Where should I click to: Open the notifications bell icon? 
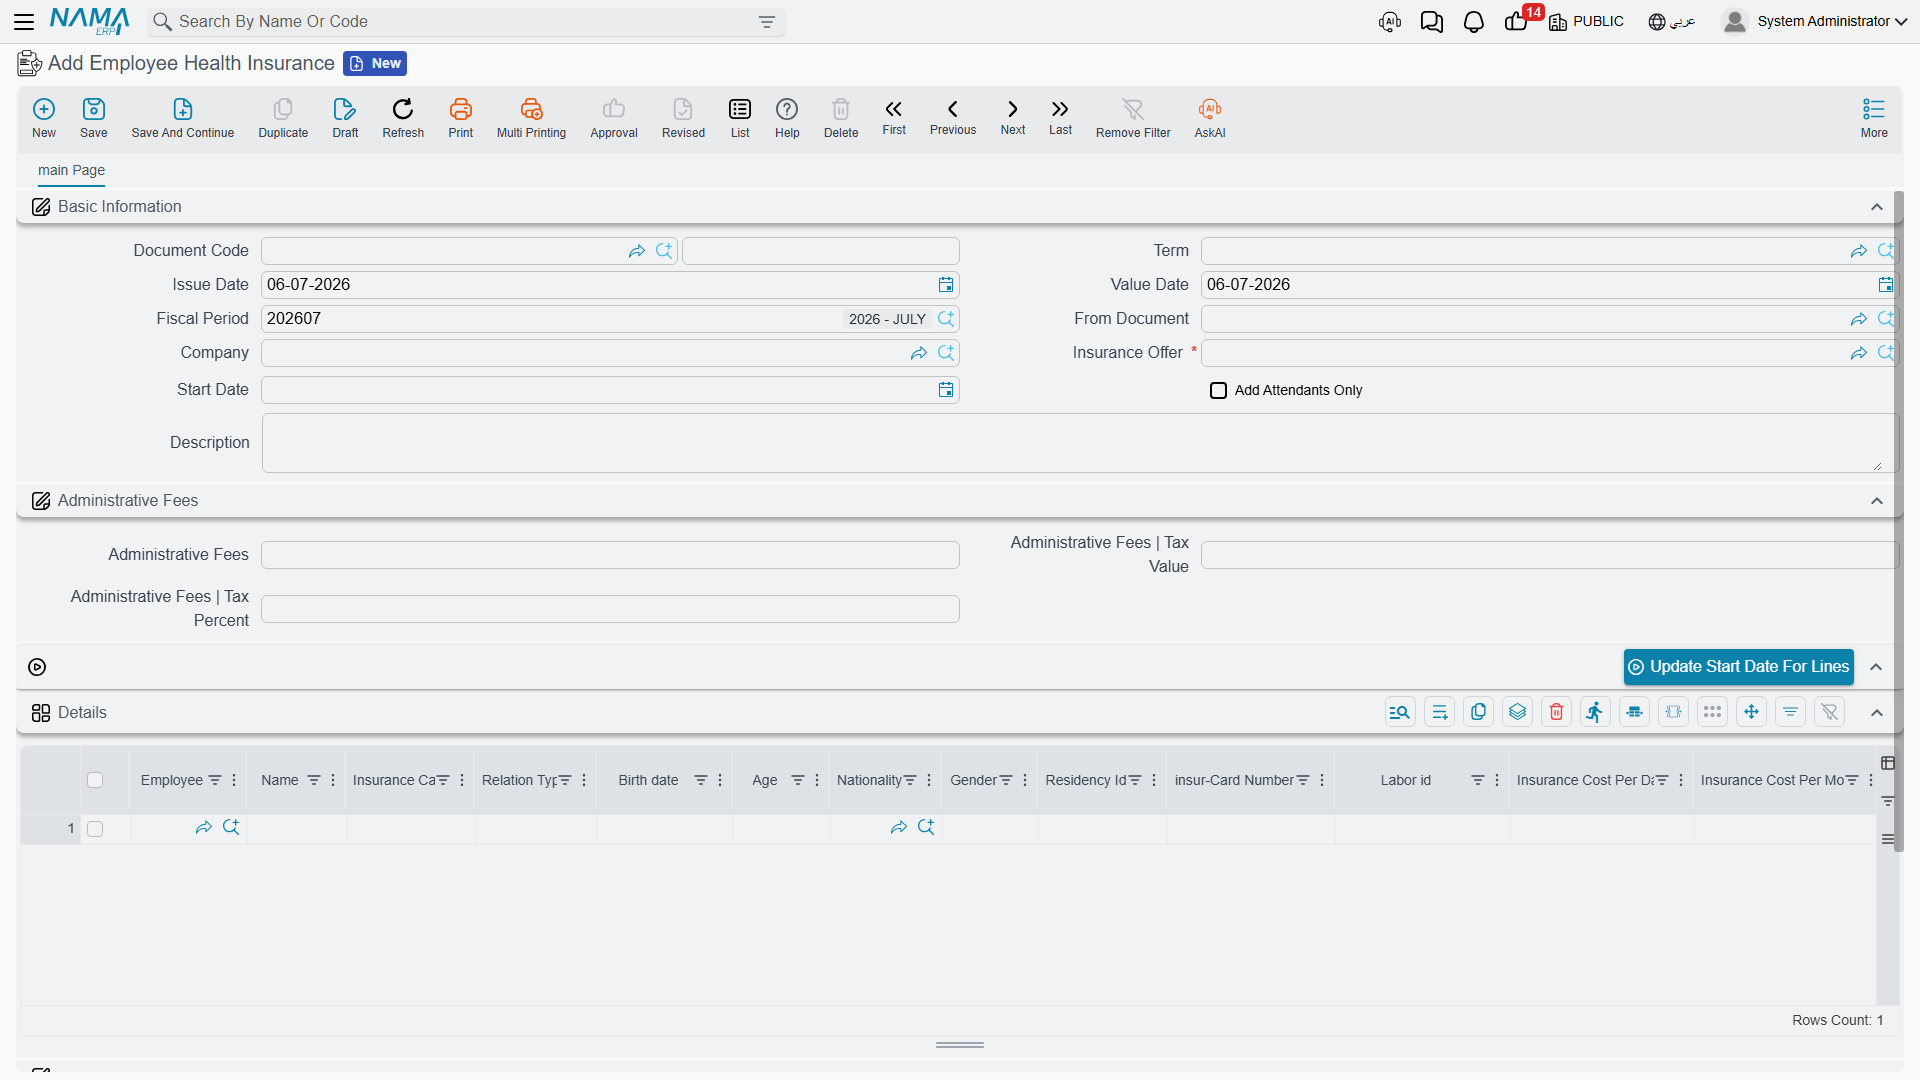point(1473,22)
